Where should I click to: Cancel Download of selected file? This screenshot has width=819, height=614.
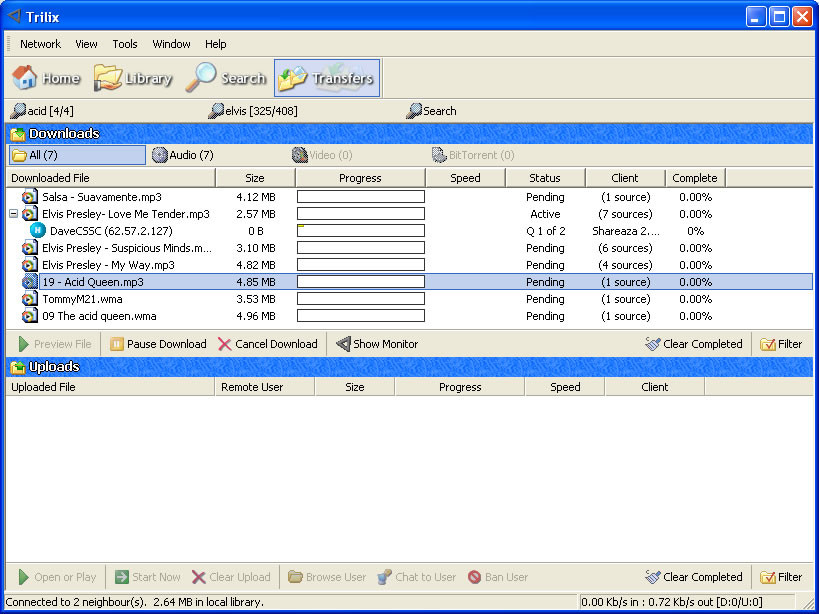coord(268,344)
